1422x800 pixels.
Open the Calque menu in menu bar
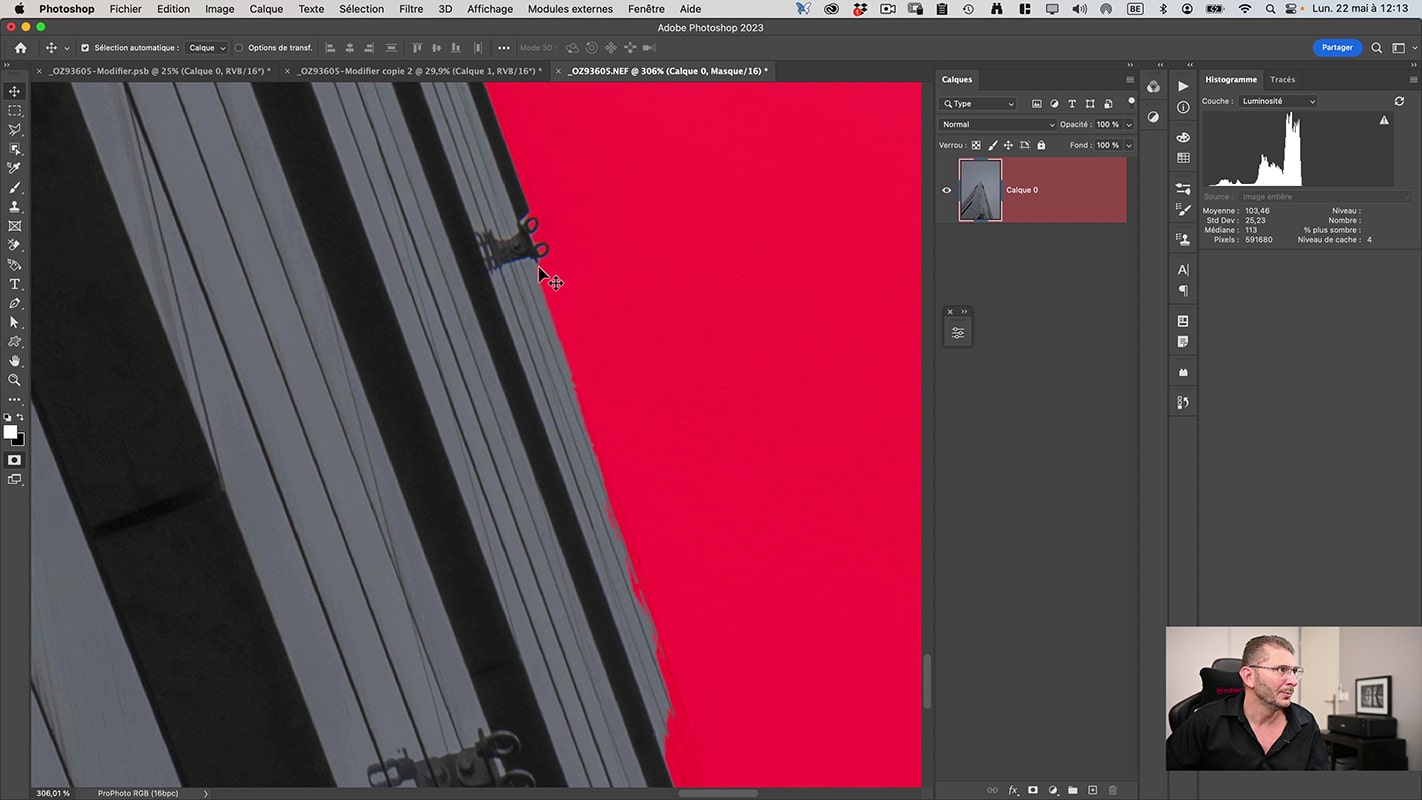(266, 9)
